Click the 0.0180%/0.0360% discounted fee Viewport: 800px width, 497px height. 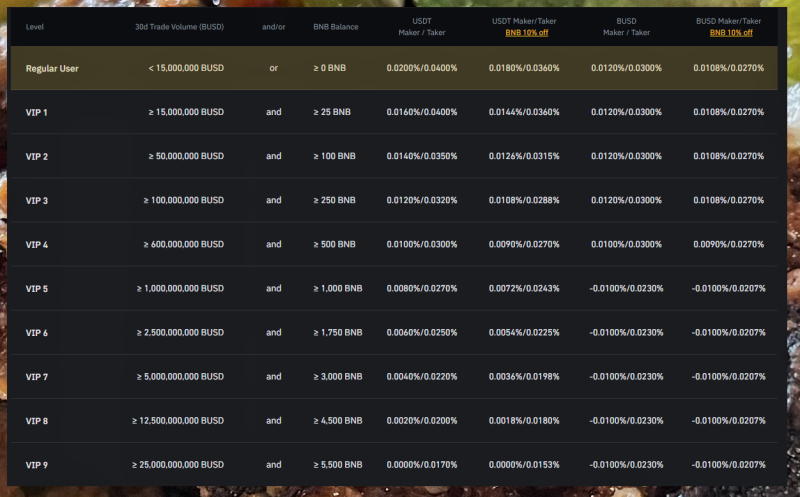(x=524, y=68)
